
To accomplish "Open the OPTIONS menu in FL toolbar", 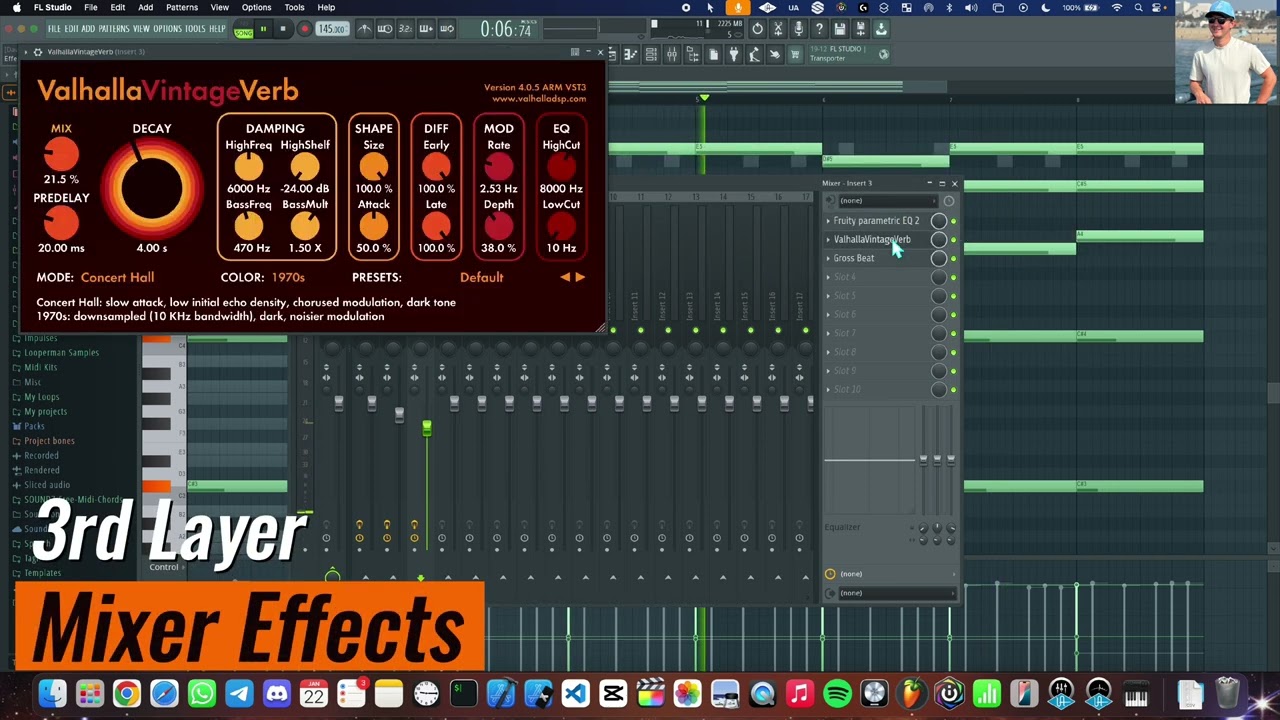I will coord(167,29).
